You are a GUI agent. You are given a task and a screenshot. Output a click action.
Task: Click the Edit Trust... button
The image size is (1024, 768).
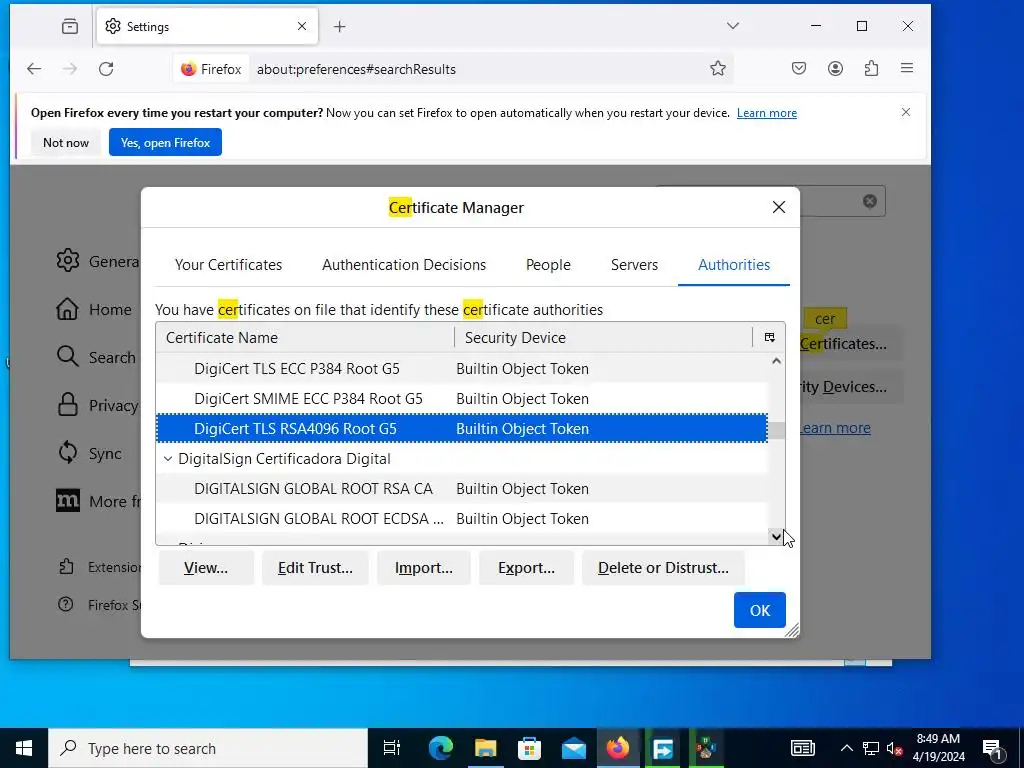(x=315, y=568)
